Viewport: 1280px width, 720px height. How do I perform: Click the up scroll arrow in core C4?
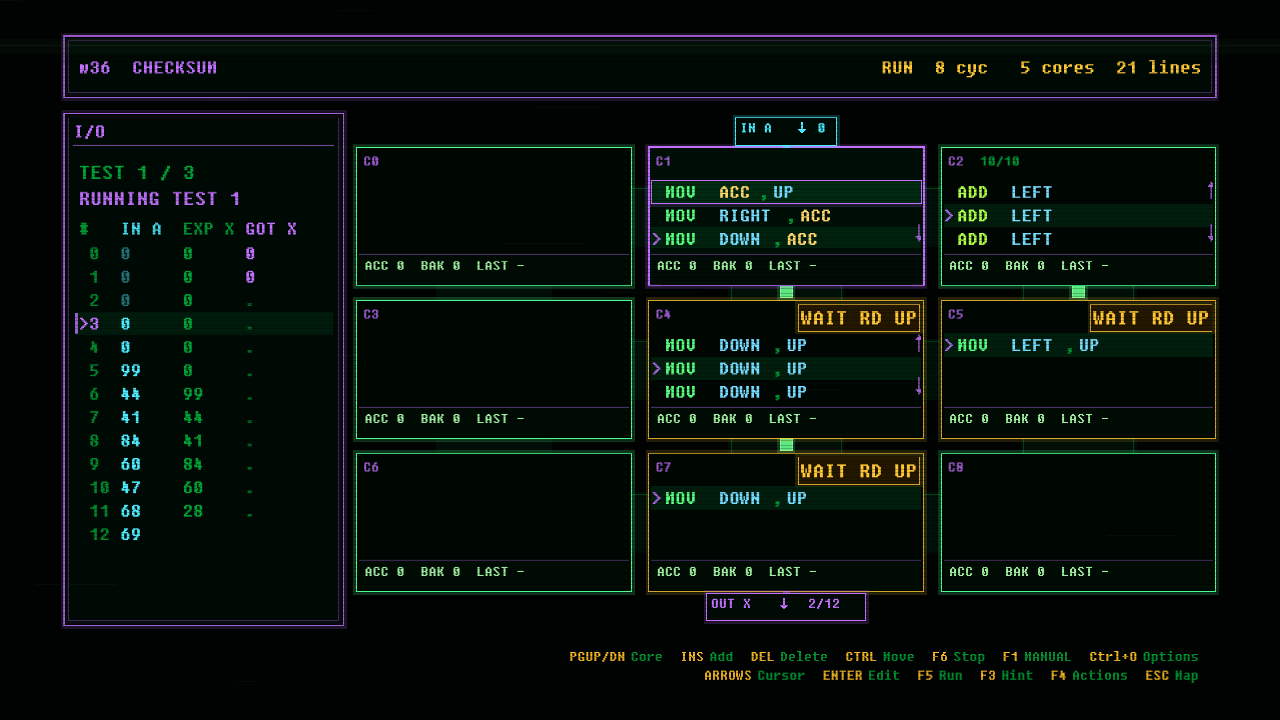(919, 343)
